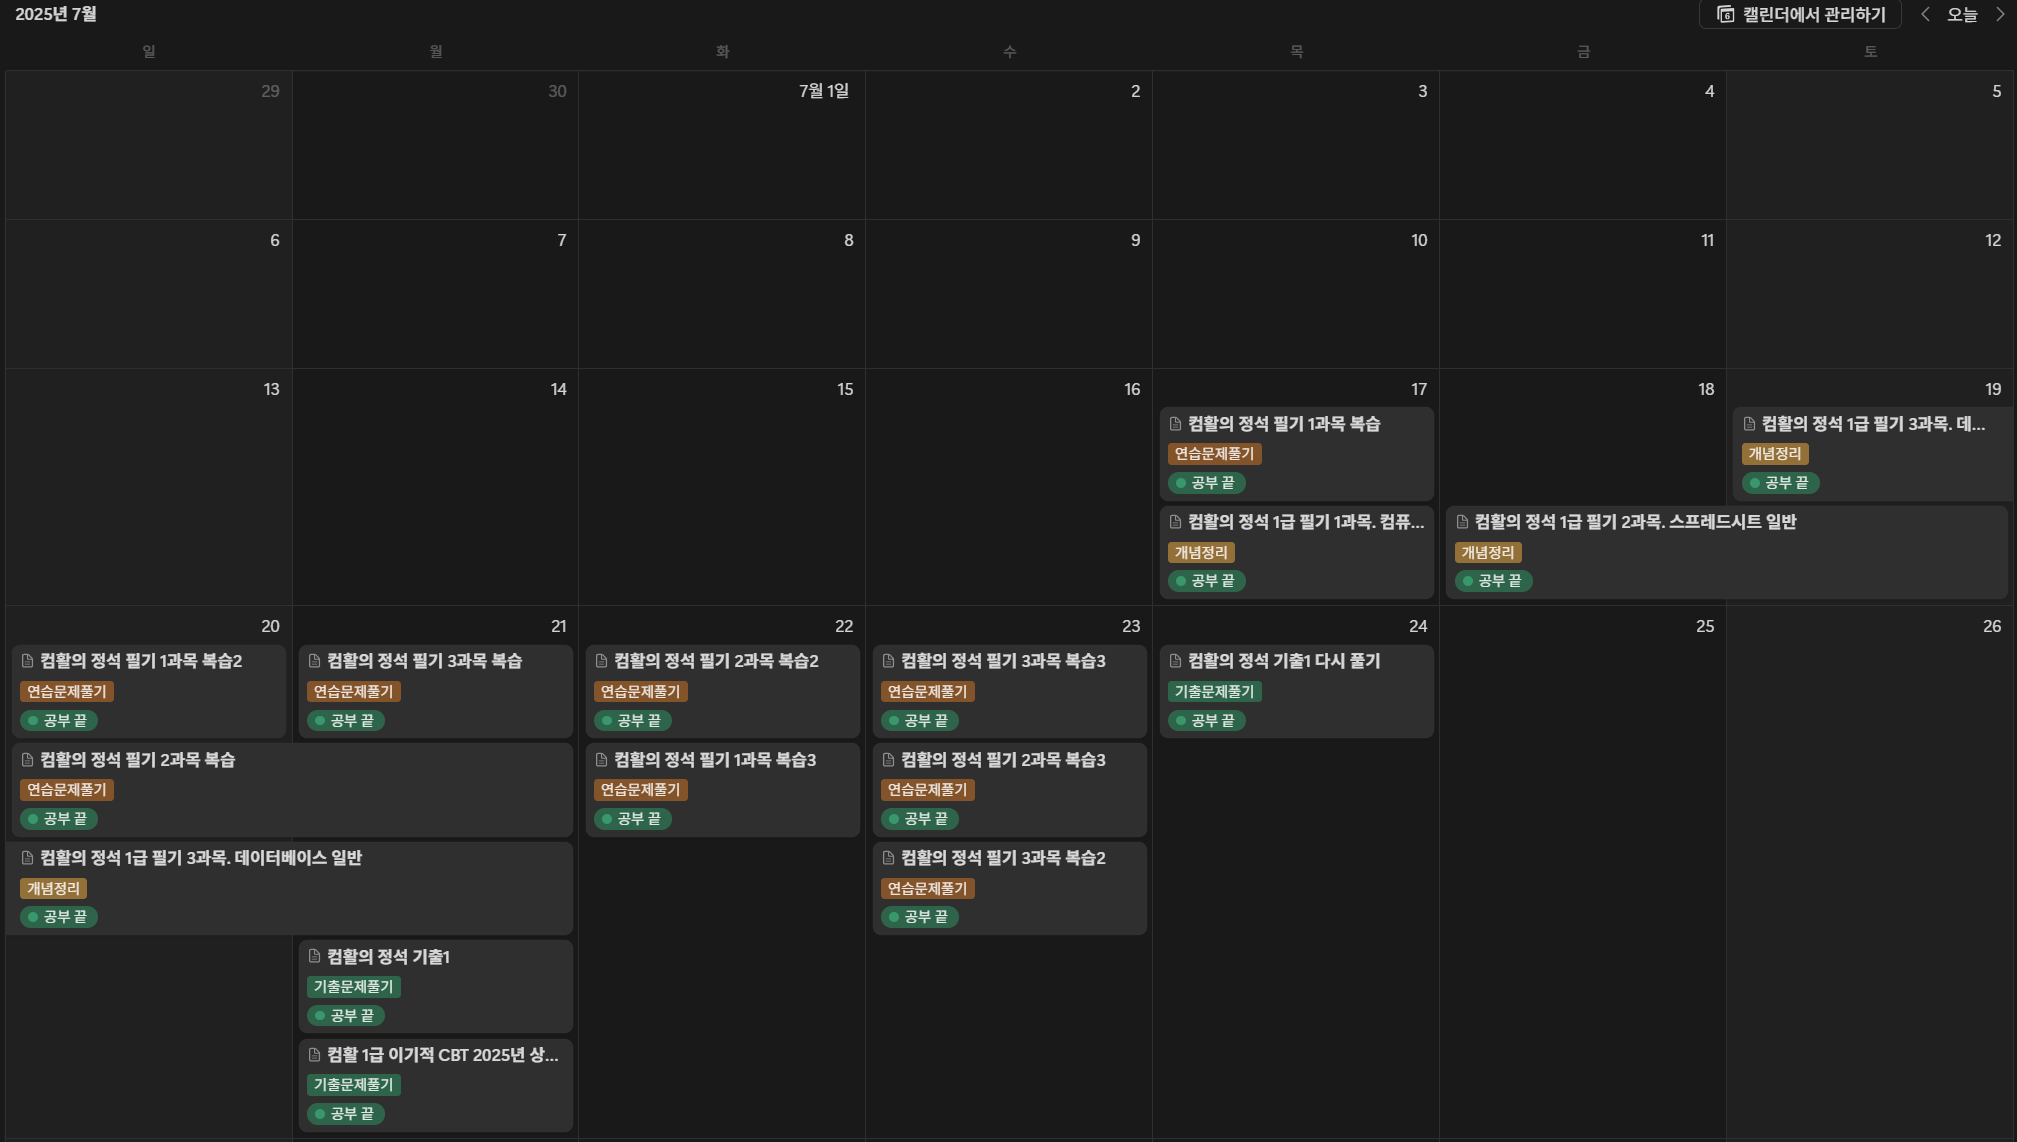Click 개념정리 tag on July 19 entry

tap(1774, 454)
